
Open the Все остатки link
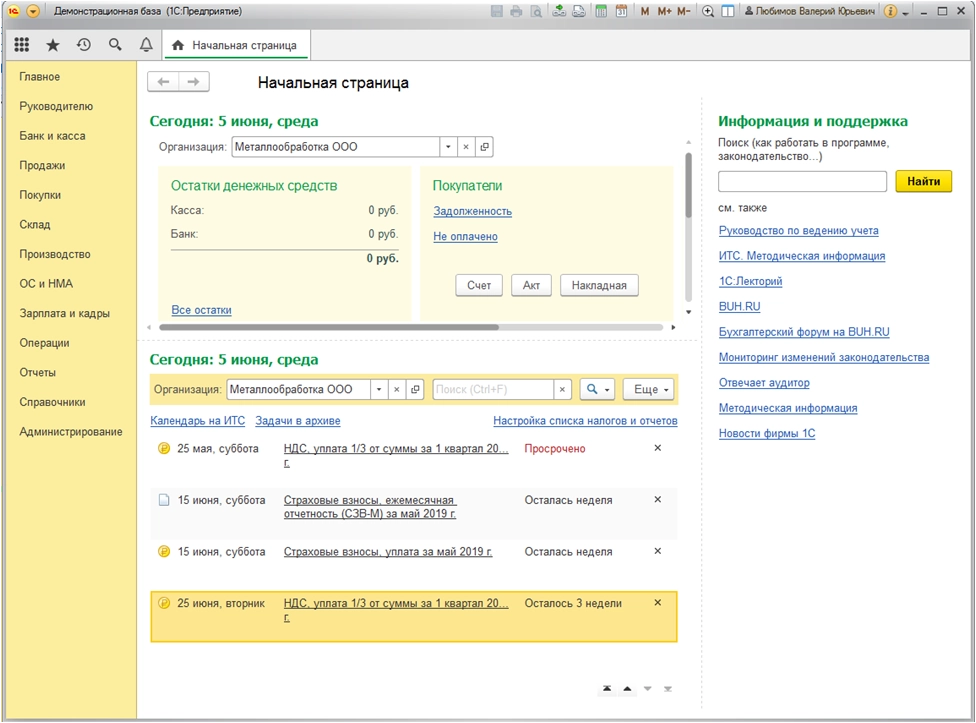pyautogui.click(x=201, y=310)
